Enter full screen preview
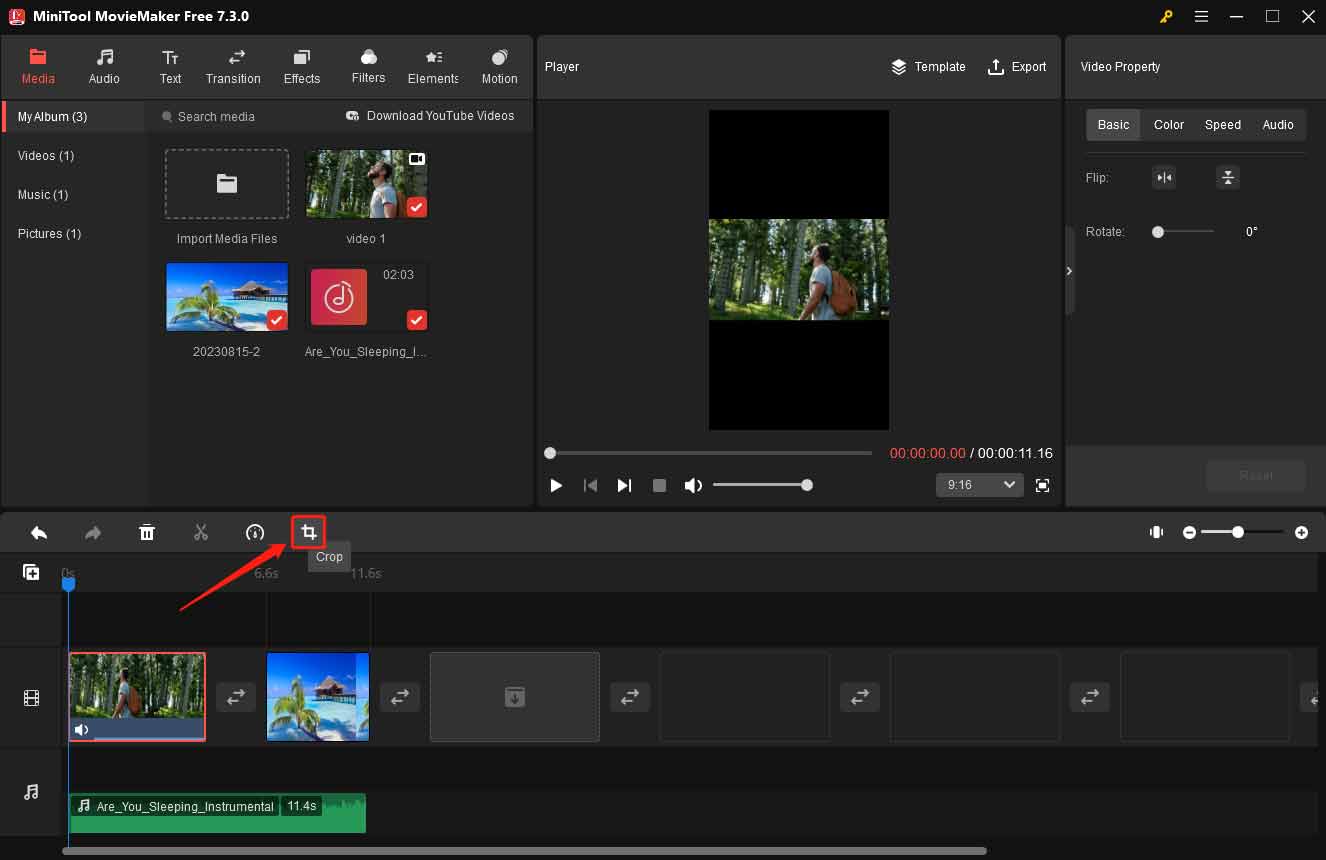 click(1042, 485)
